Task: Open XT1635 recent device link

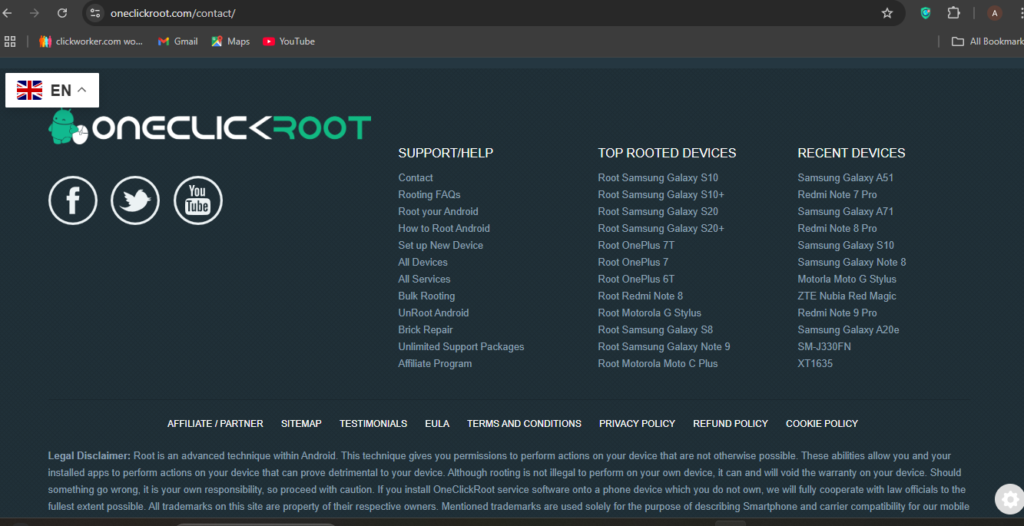Action: [815, 364]
